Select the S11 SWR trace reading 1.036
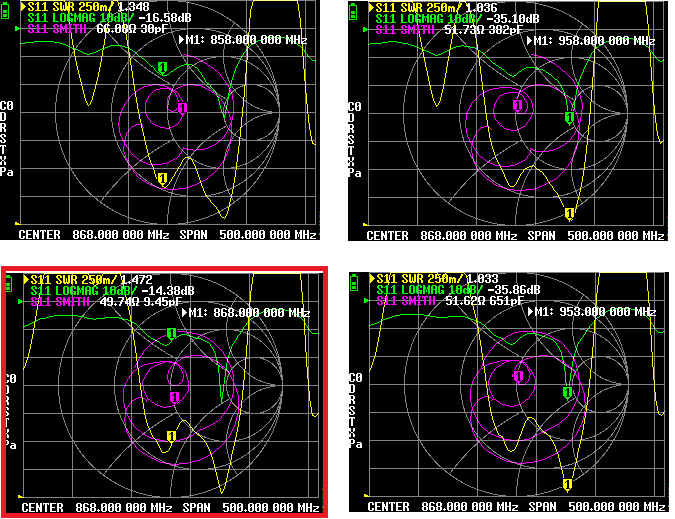Viewport: 675px width, 519px height. [433, 8]
